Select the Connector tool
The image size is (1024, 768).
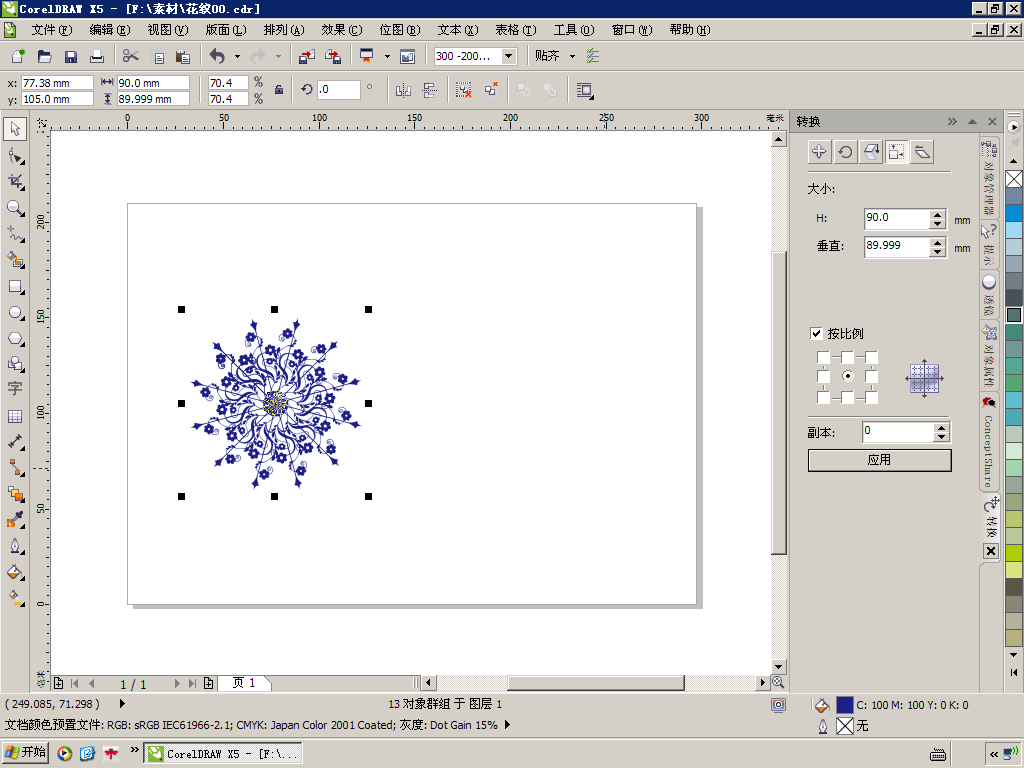coord(15,468)
